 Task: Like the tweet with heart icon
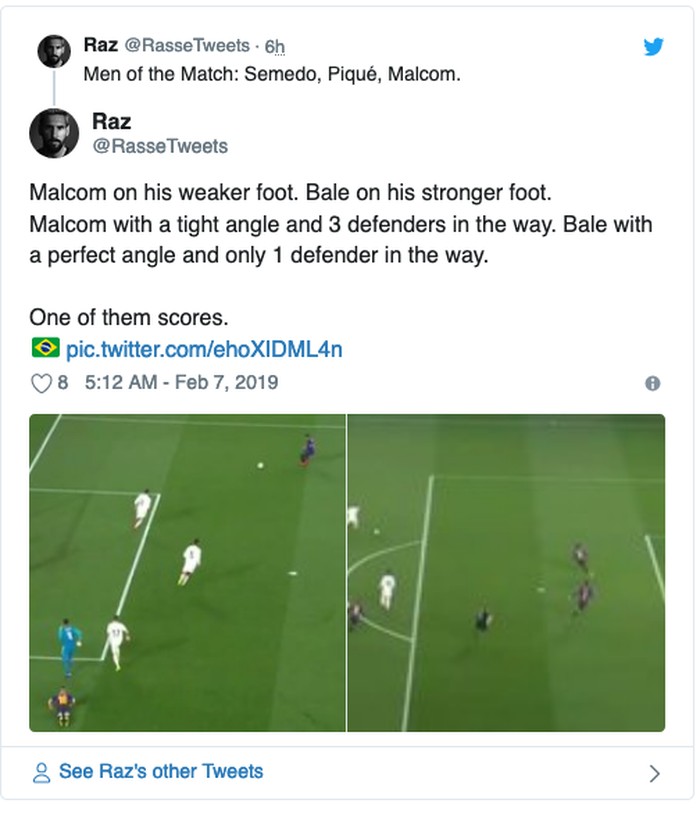coord(41,382)
